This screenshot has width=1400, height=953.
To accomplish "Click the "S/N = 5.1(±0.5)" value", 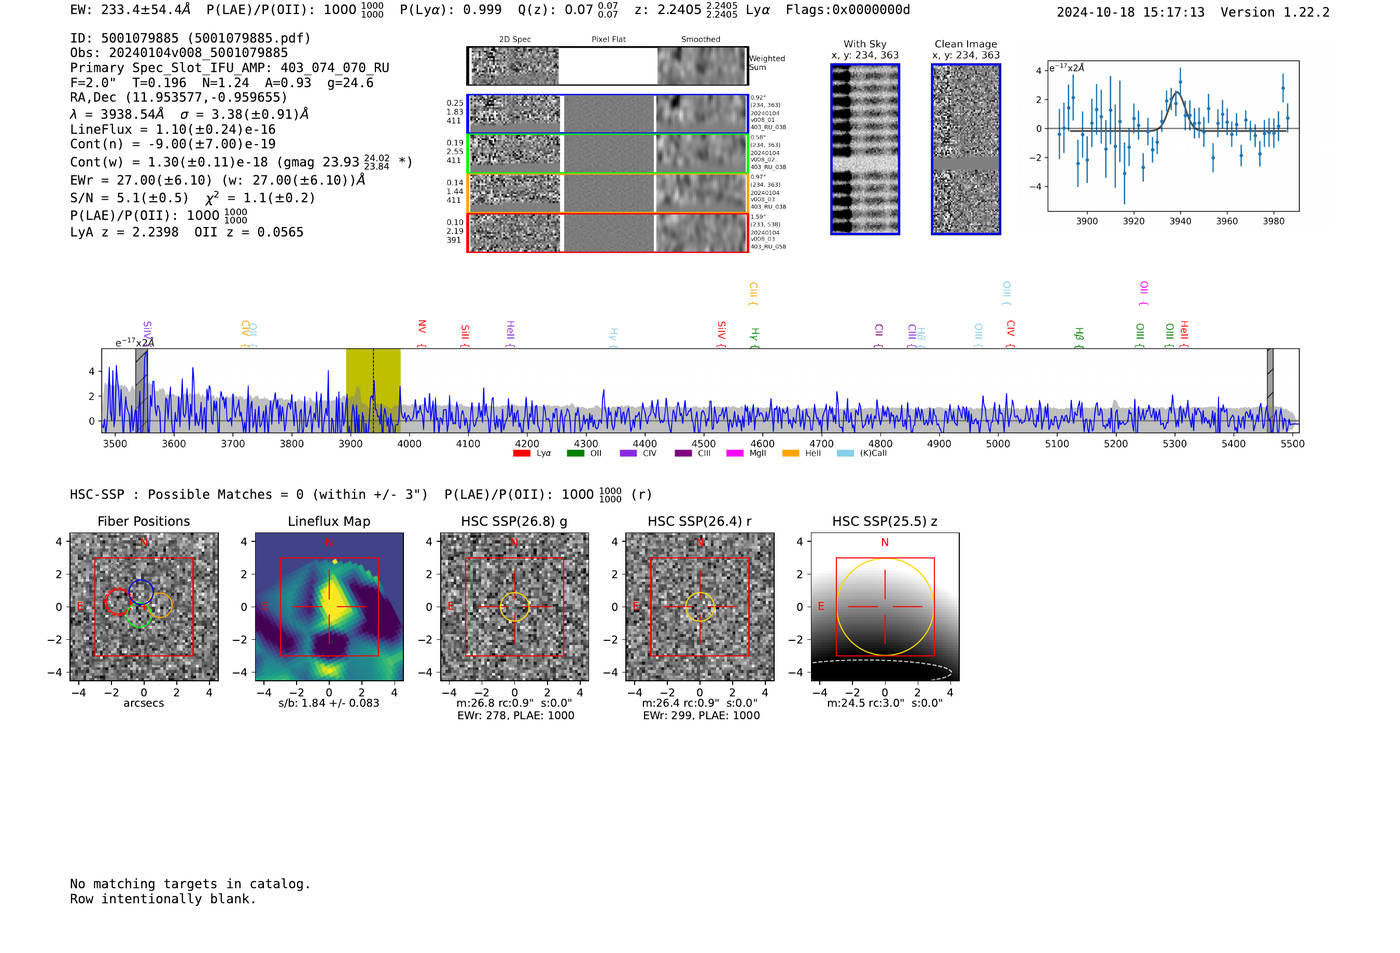I will click(x=129, y=197).
